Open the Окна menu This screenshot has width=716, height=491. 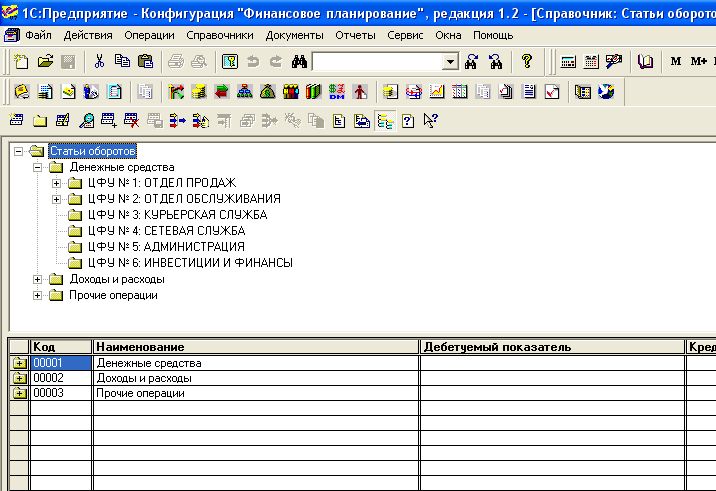pos(448,35)
